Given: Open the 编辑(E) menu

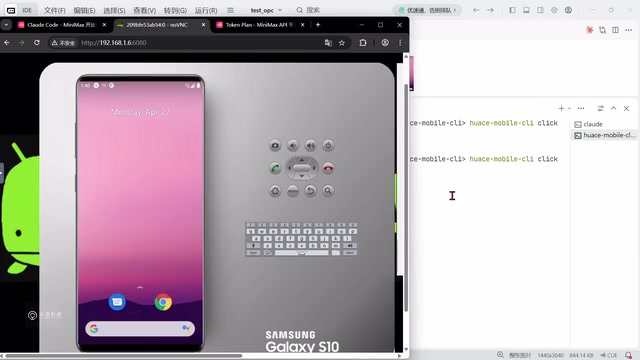Looking at the screenshot, I should [x=84, y=10].
